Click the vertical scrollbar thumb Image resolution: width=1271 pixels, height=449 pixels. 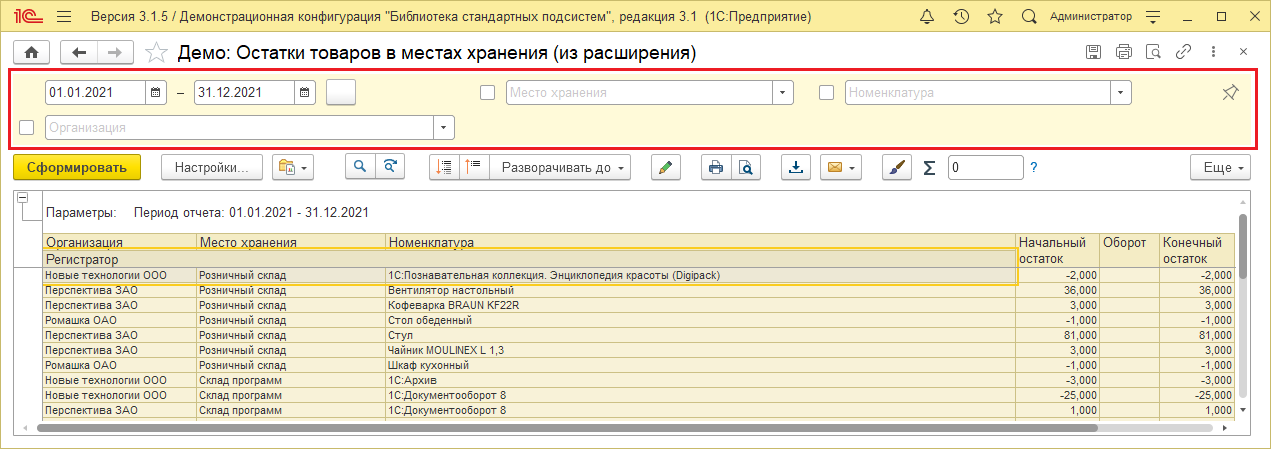1243,246
